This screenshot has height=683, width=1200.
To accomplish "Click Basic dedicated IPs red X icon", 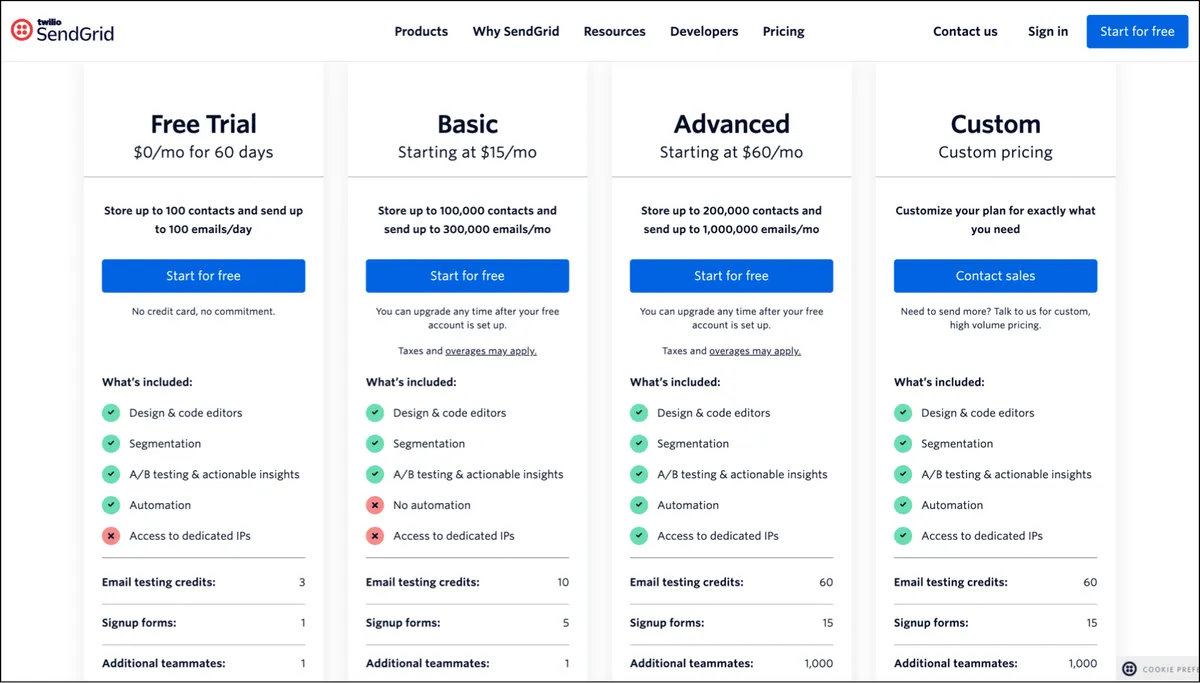I will tap(375, 536).
